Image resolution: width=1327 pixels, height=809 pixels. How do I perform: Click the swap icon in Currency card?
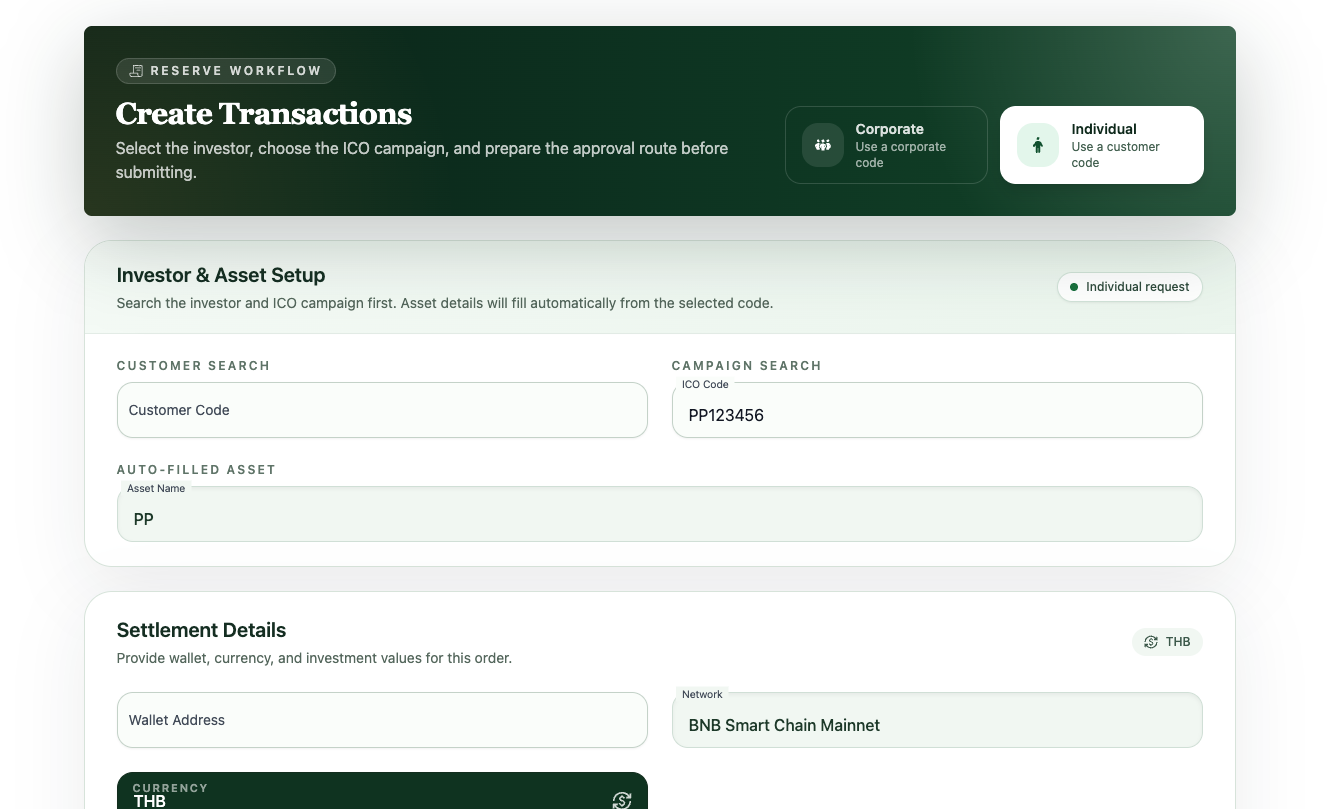click(621, 799)
